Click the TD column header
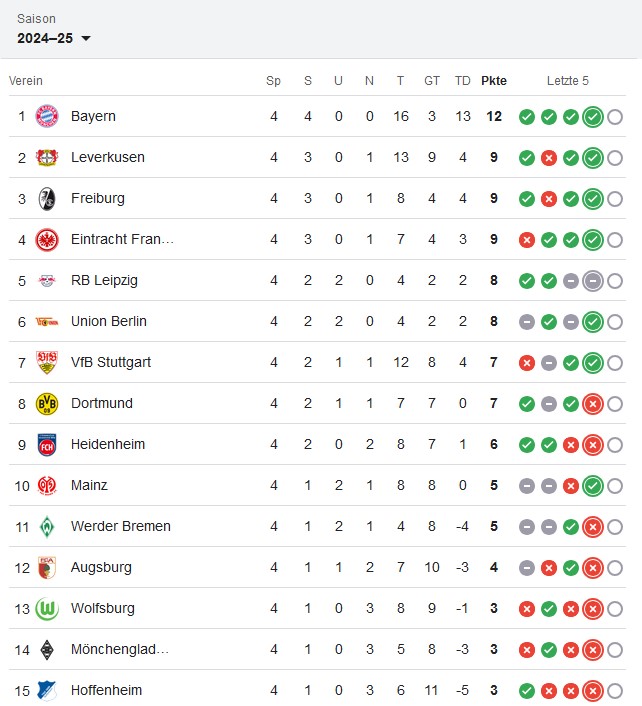The width and height of the screenshot is (642, 706). 462,81
